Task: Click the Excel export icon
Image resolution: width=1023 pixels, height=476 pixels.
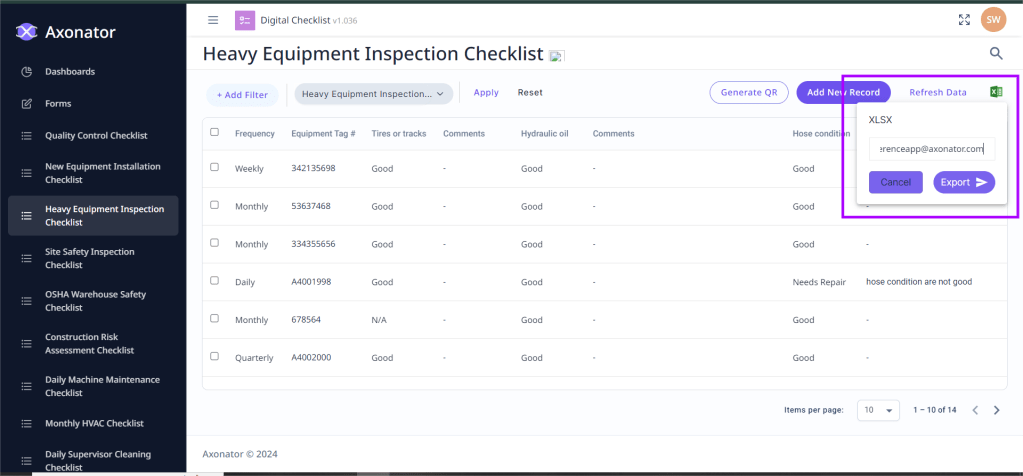Action: click(x=996, y=92)
